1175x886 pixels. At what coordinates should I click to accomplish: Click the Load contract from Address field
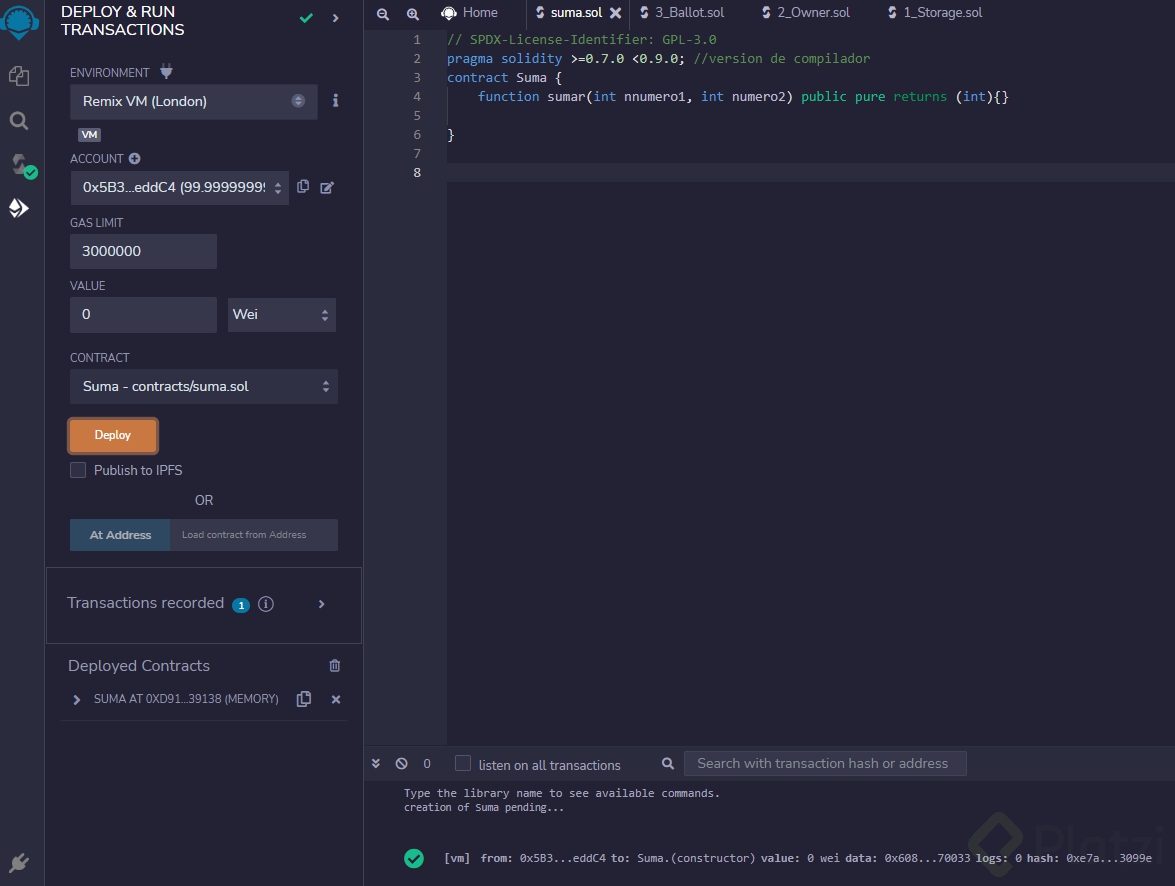click(x=254, y=535)
